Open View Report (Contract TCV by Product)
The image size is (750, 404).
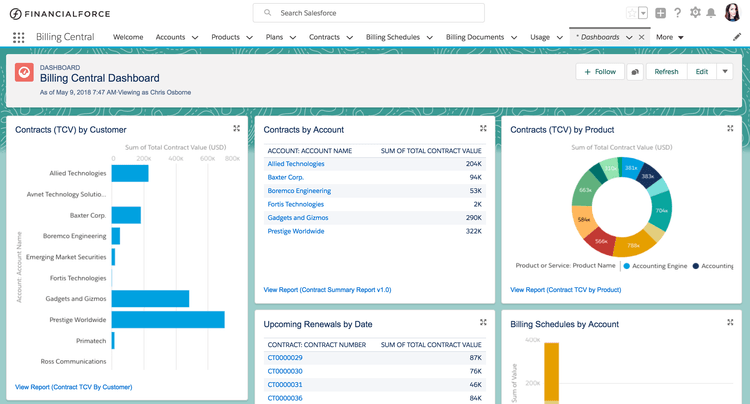[x=565, y=290]
